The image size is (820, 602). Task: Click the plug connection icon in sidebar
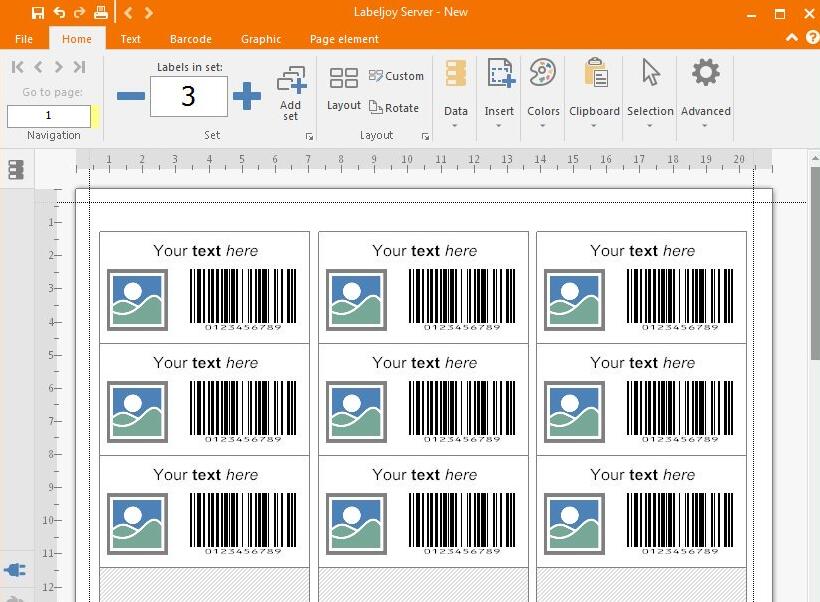point(15,570)
